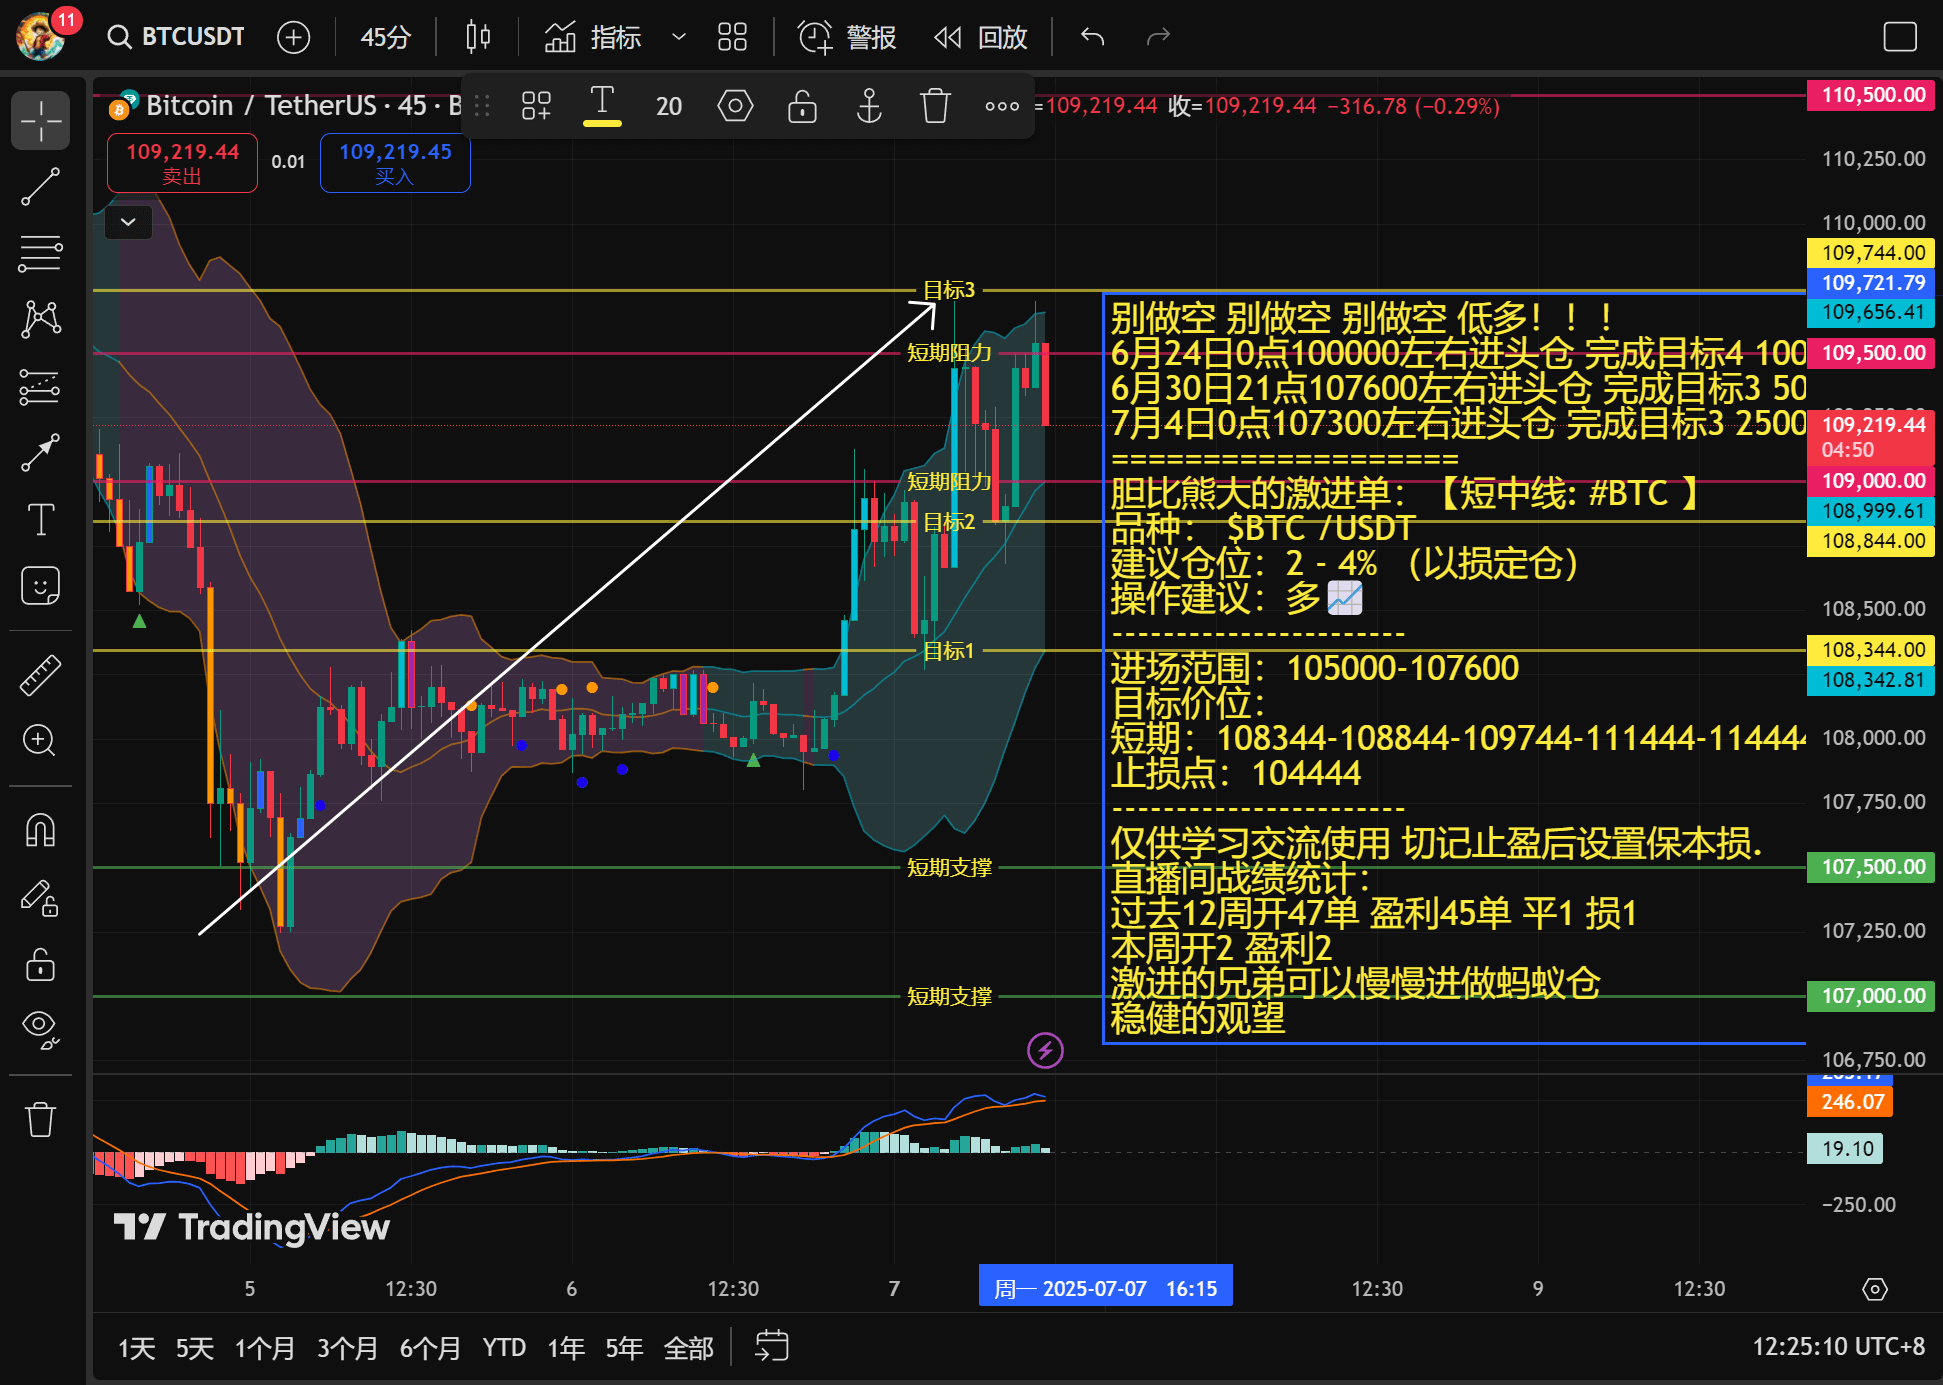1943x1385 pixels.
Task: Click the 目标1 line label
Action: [x=948, y=651]
